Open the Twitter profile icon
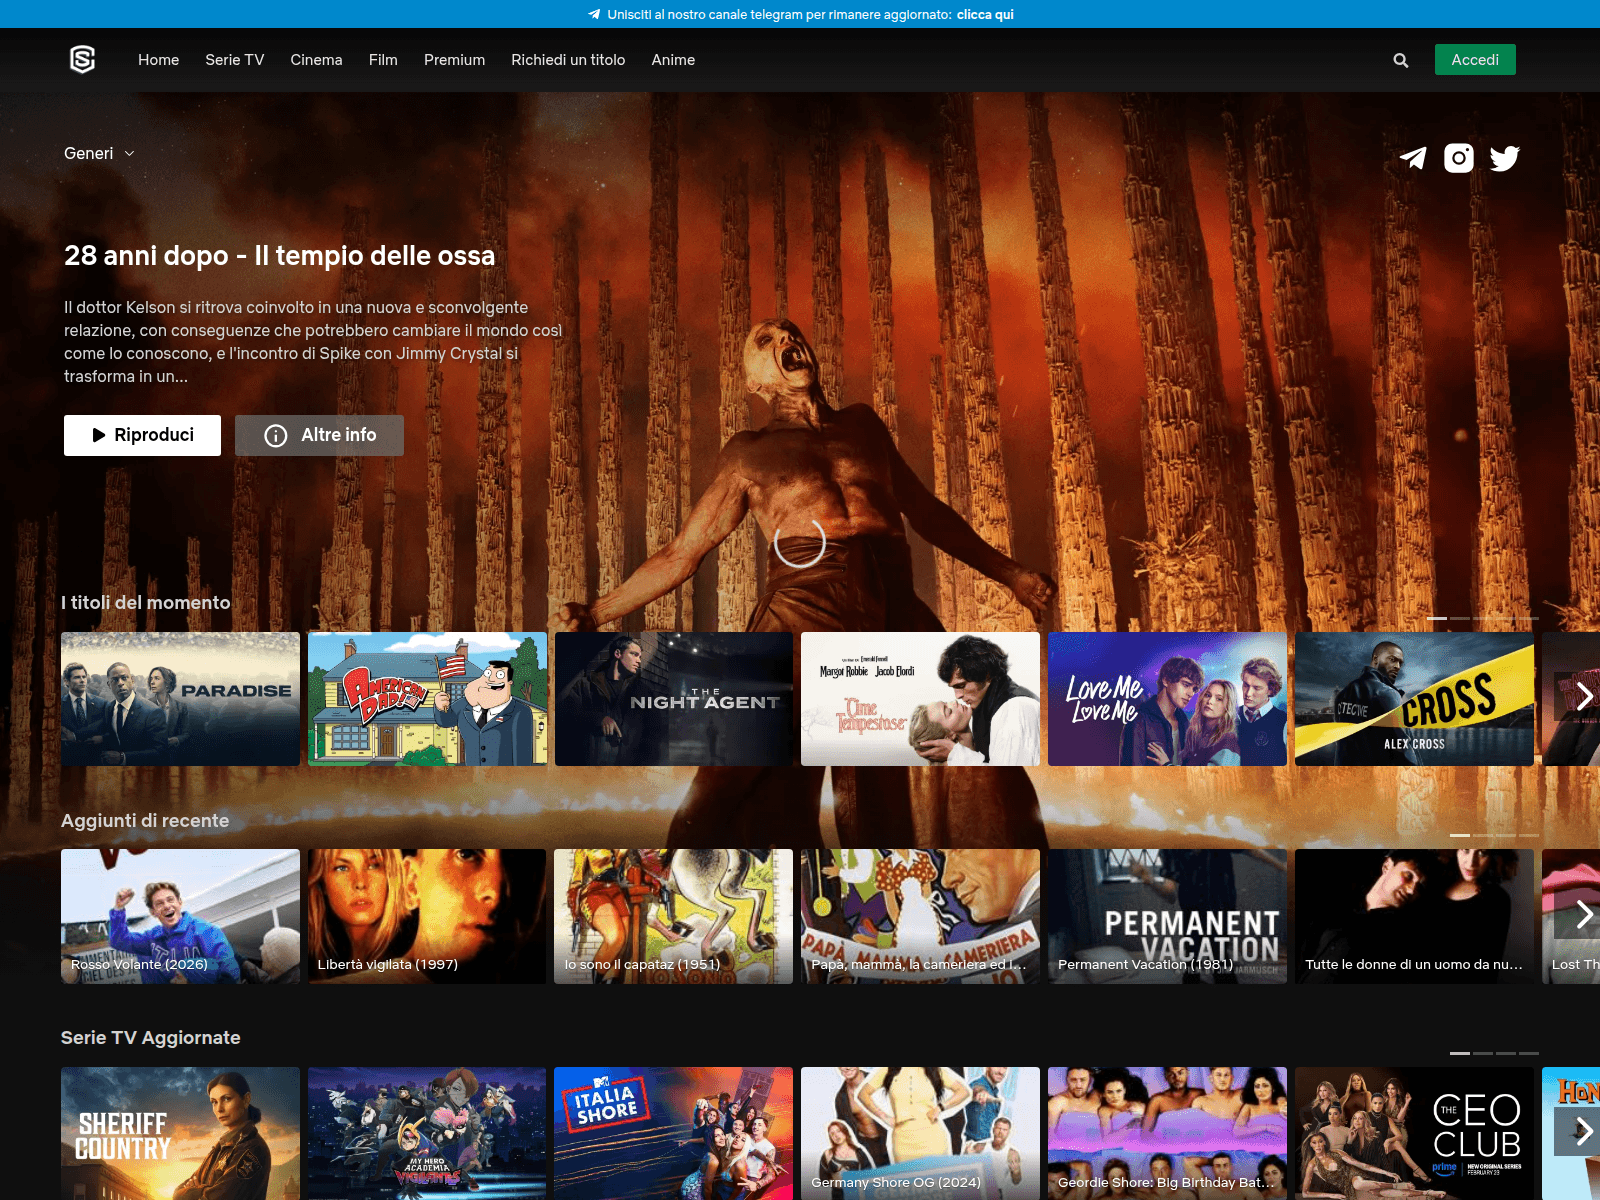This screenshot has width=1600, height=1200. (1504, 157)
